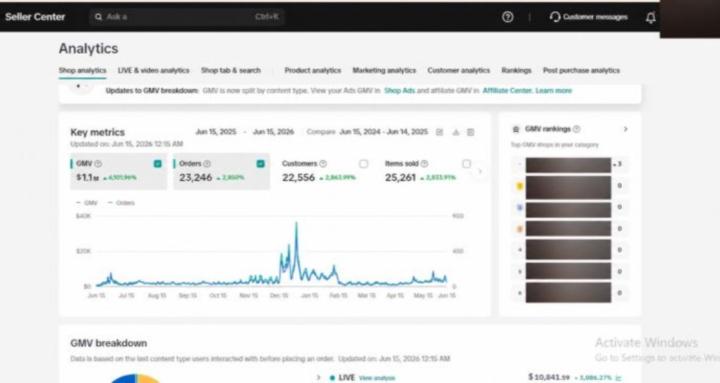Uncheck the GMV metric checkbox
This screenshot has width=720, height=383.
tap(158, 163)
